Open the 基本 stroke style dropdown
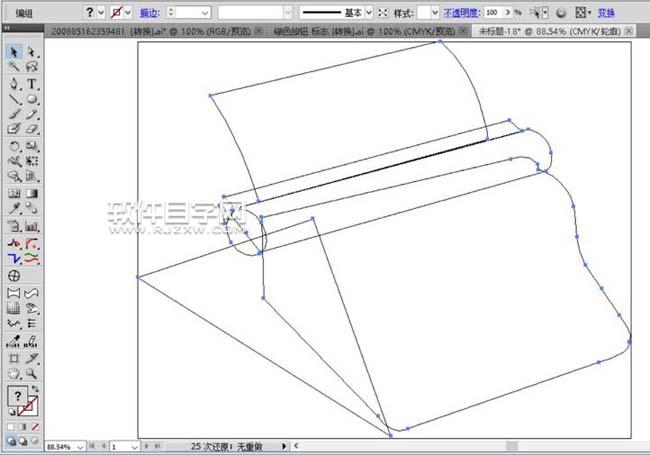This screenshot has width=650, height=455. click(x=369, y=13)
